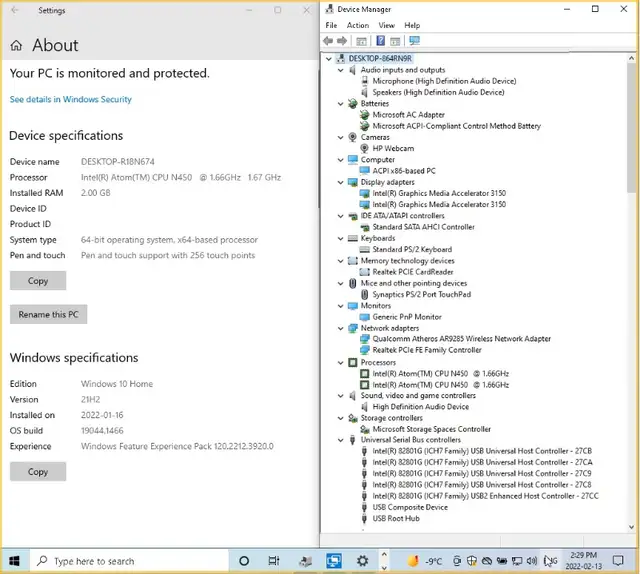Screen dimensions: 640x574
Task: Open the Help menu in Device Manager
Action: click(x=412, y=25)
